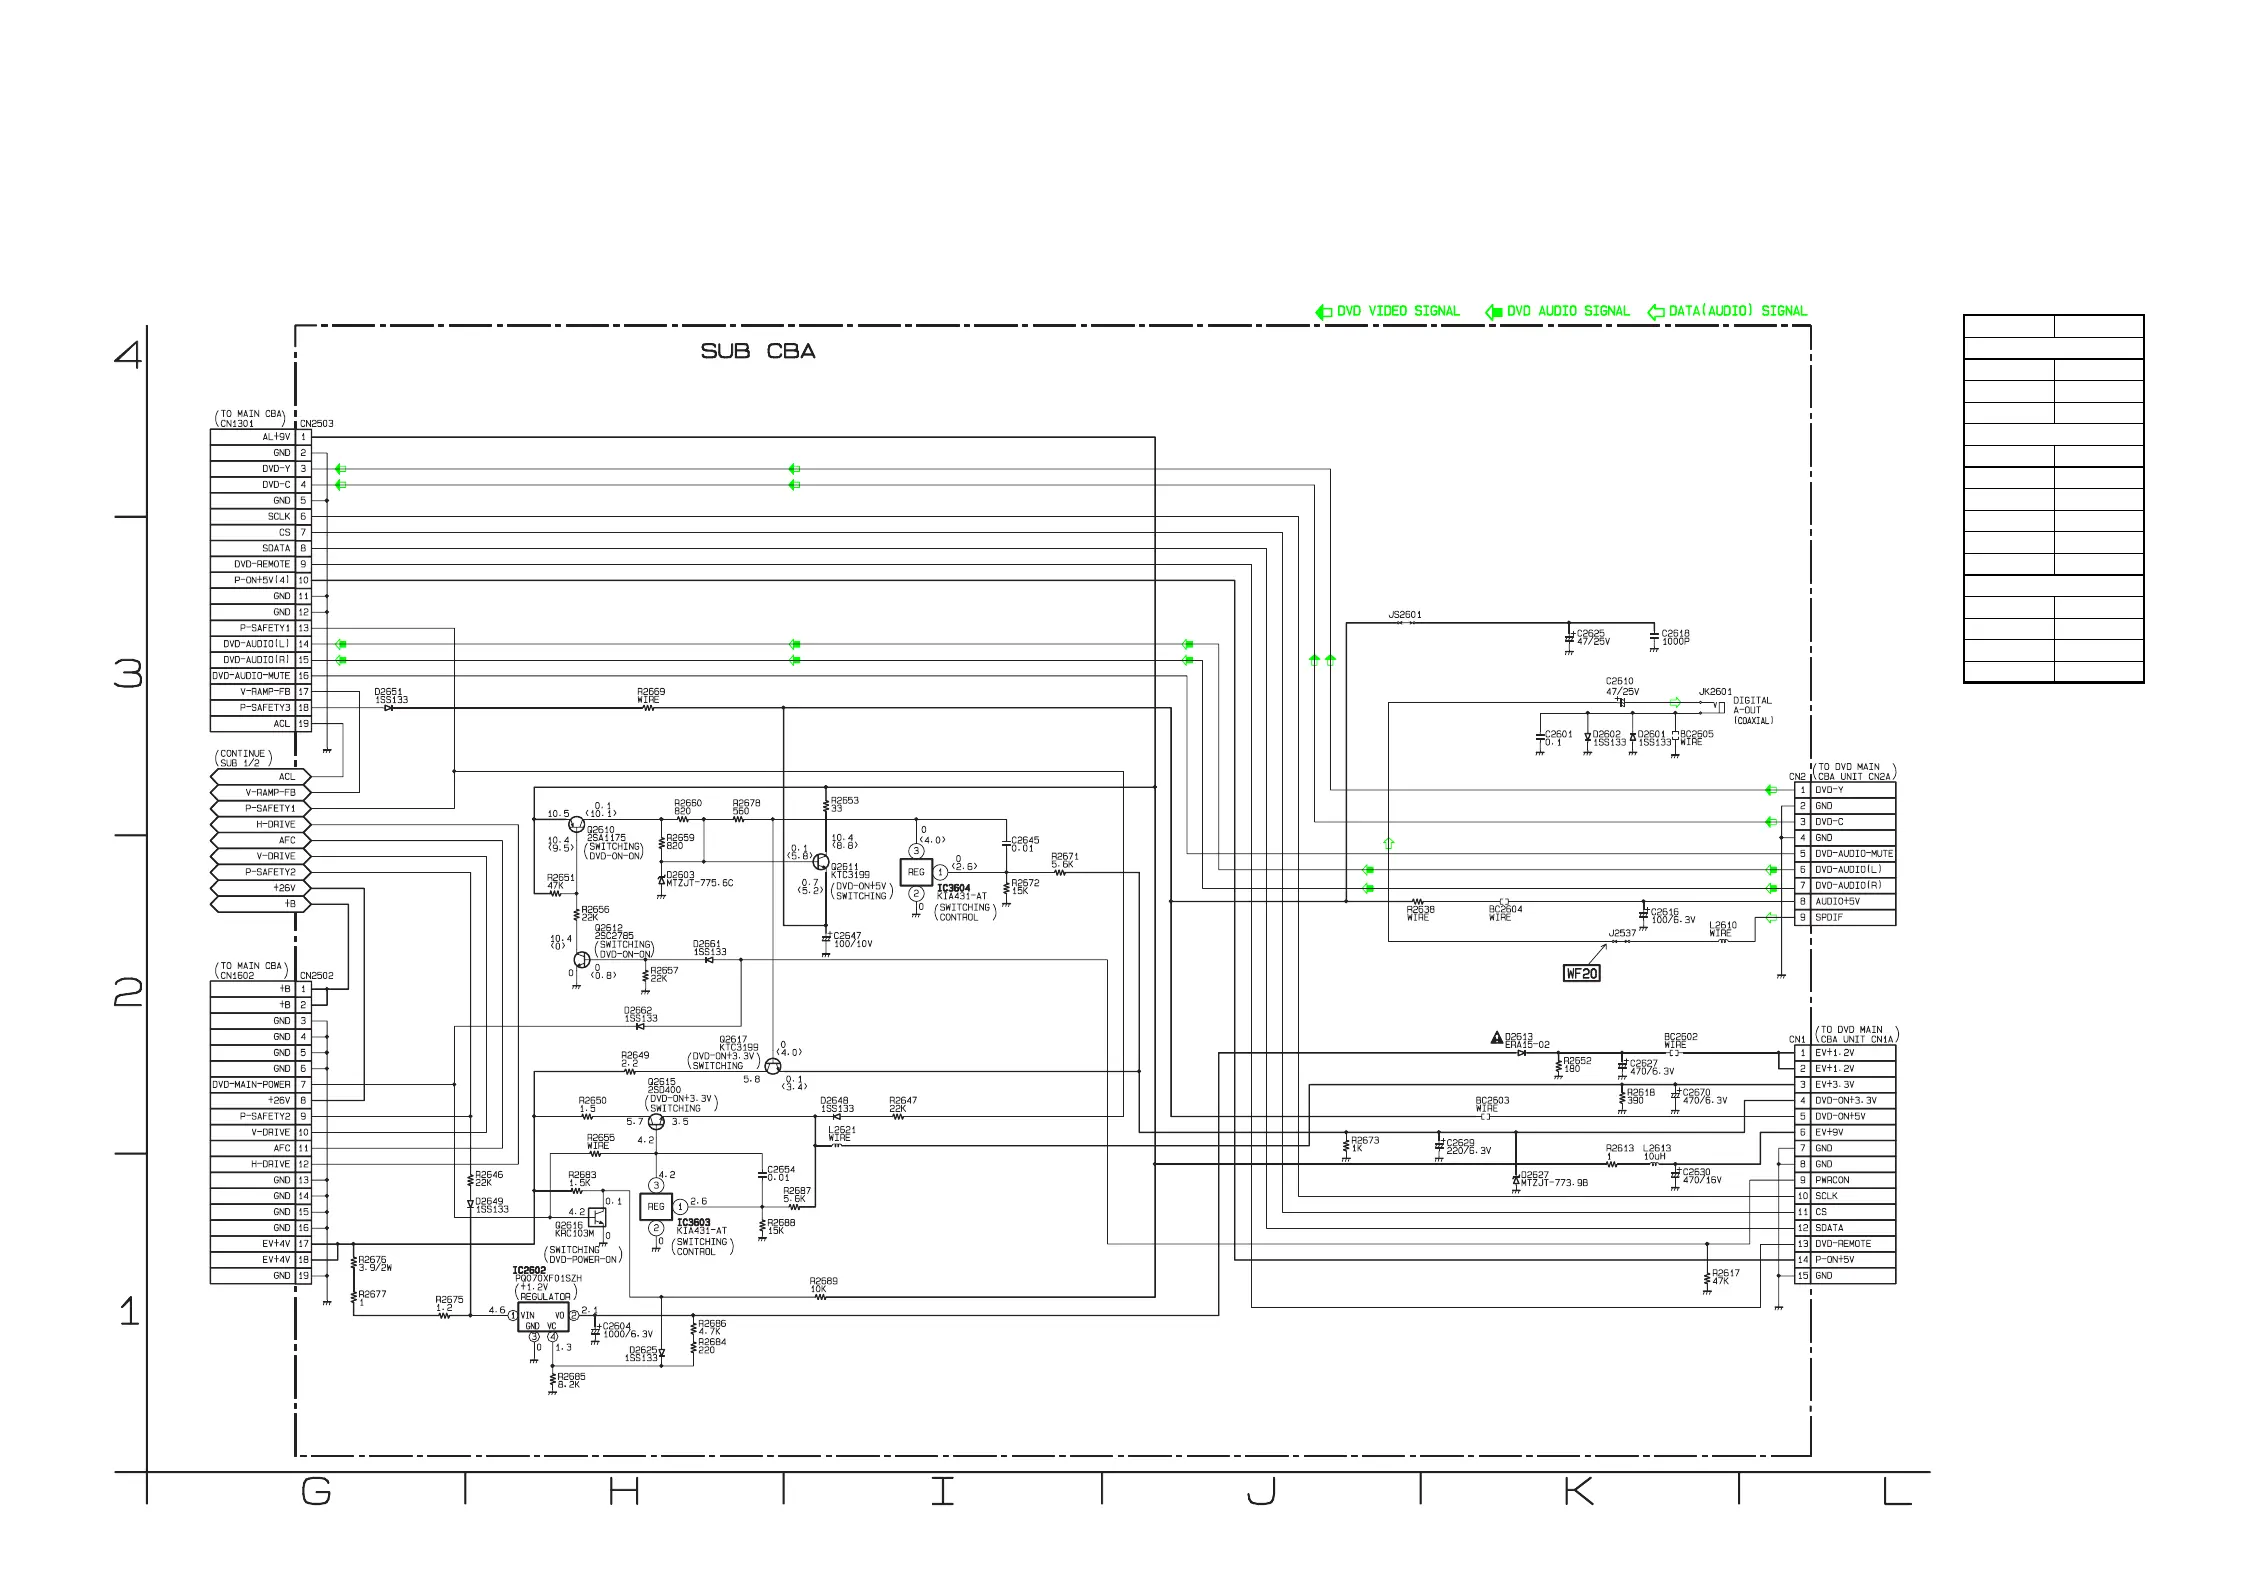Click the Q2616 KRC103M switching transistor box

coord(597,1217)
